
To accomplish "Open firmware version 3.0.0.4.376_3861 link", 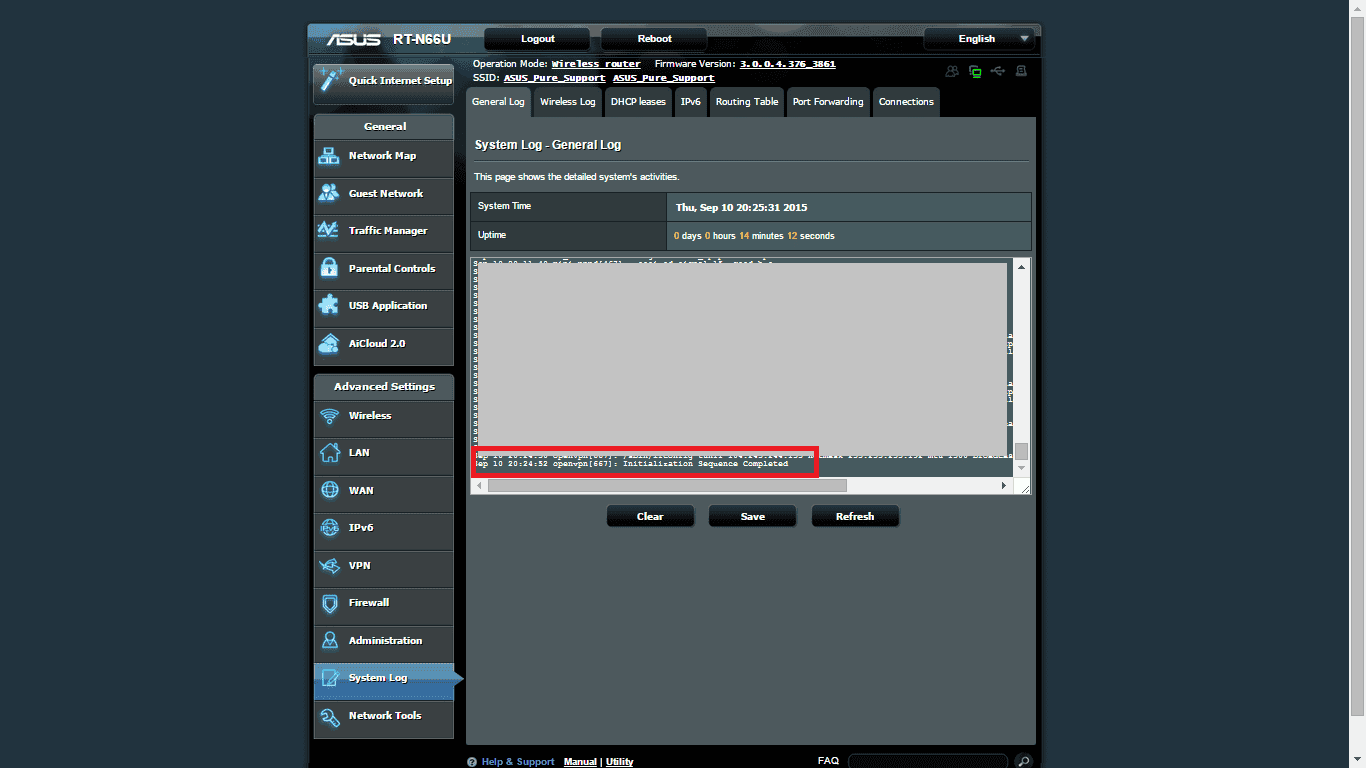I will coord(788,64).
